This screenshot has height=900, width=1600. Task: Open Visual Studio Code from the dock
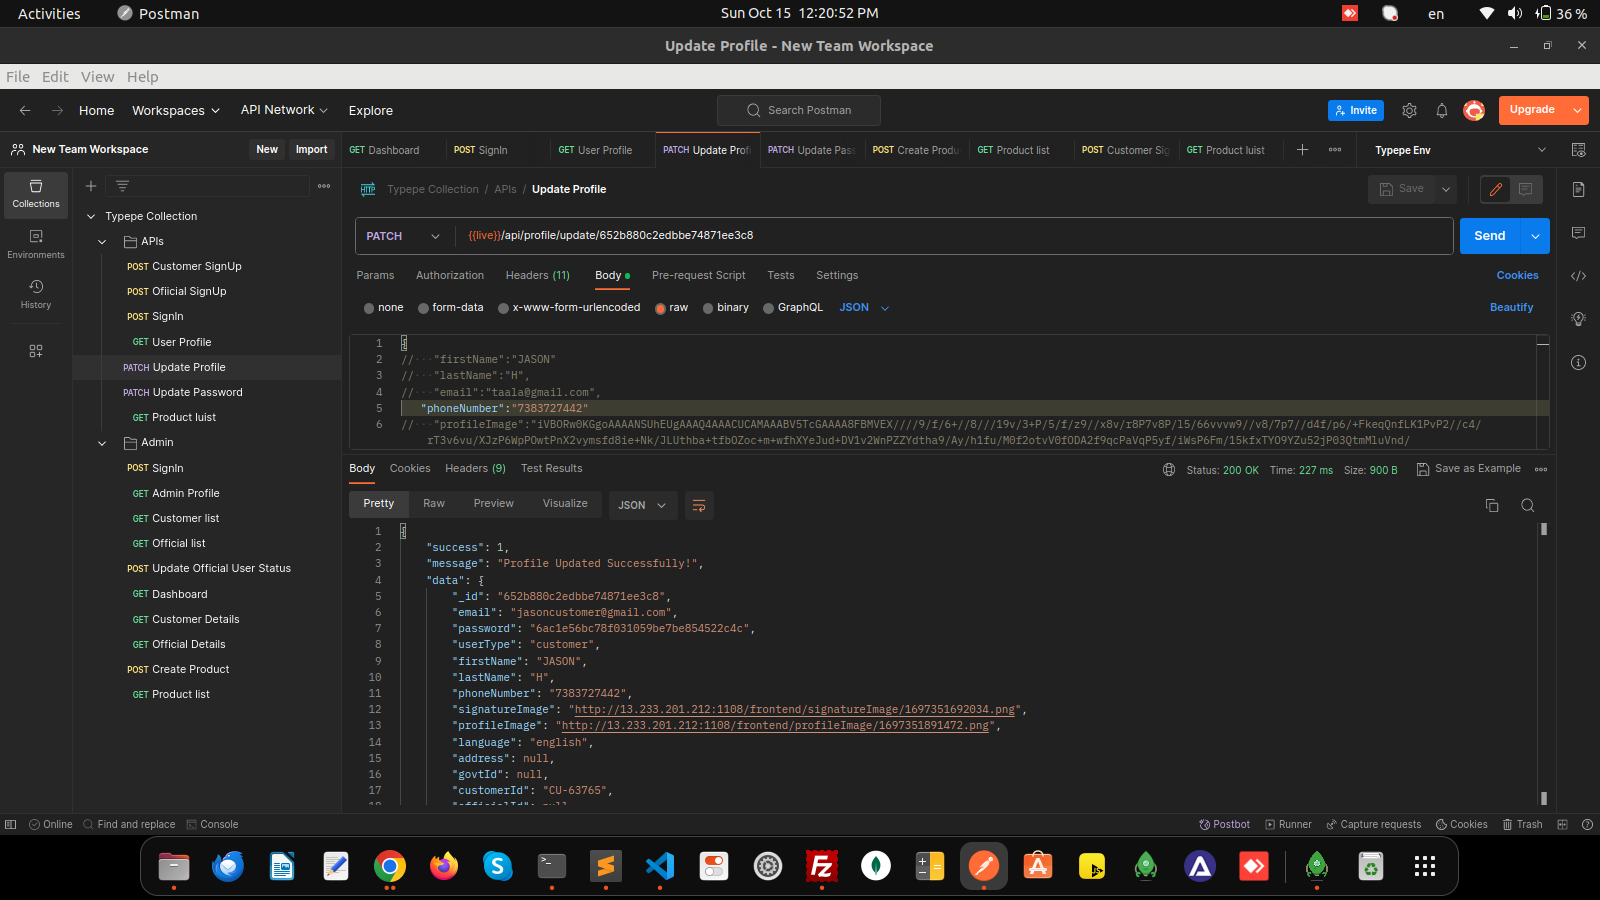[x=660, y=866]
